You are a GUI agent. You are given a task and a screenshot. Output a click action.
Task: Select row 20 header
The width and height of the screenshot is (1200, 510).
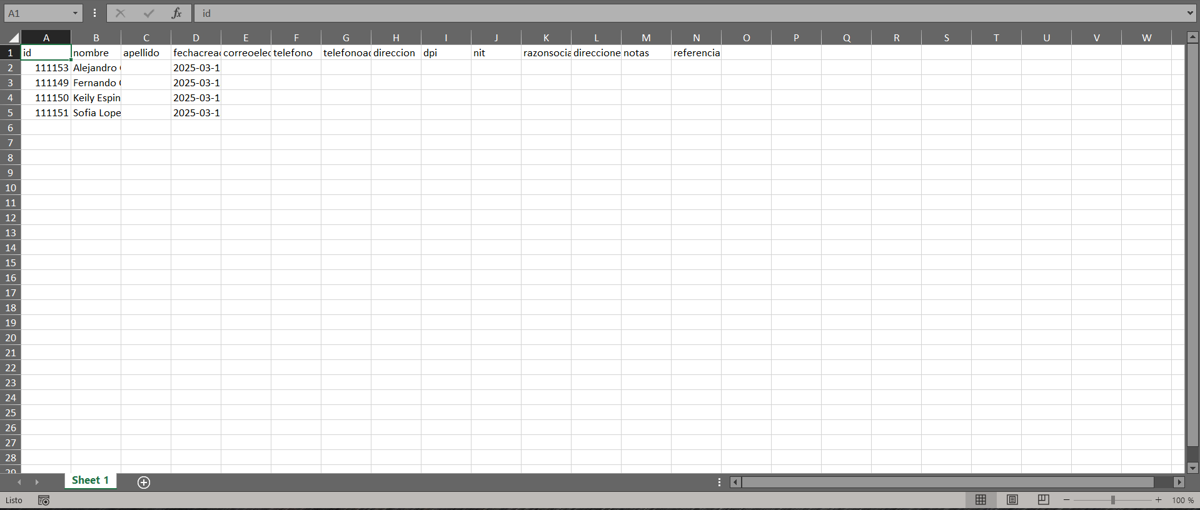coord(10,338)
